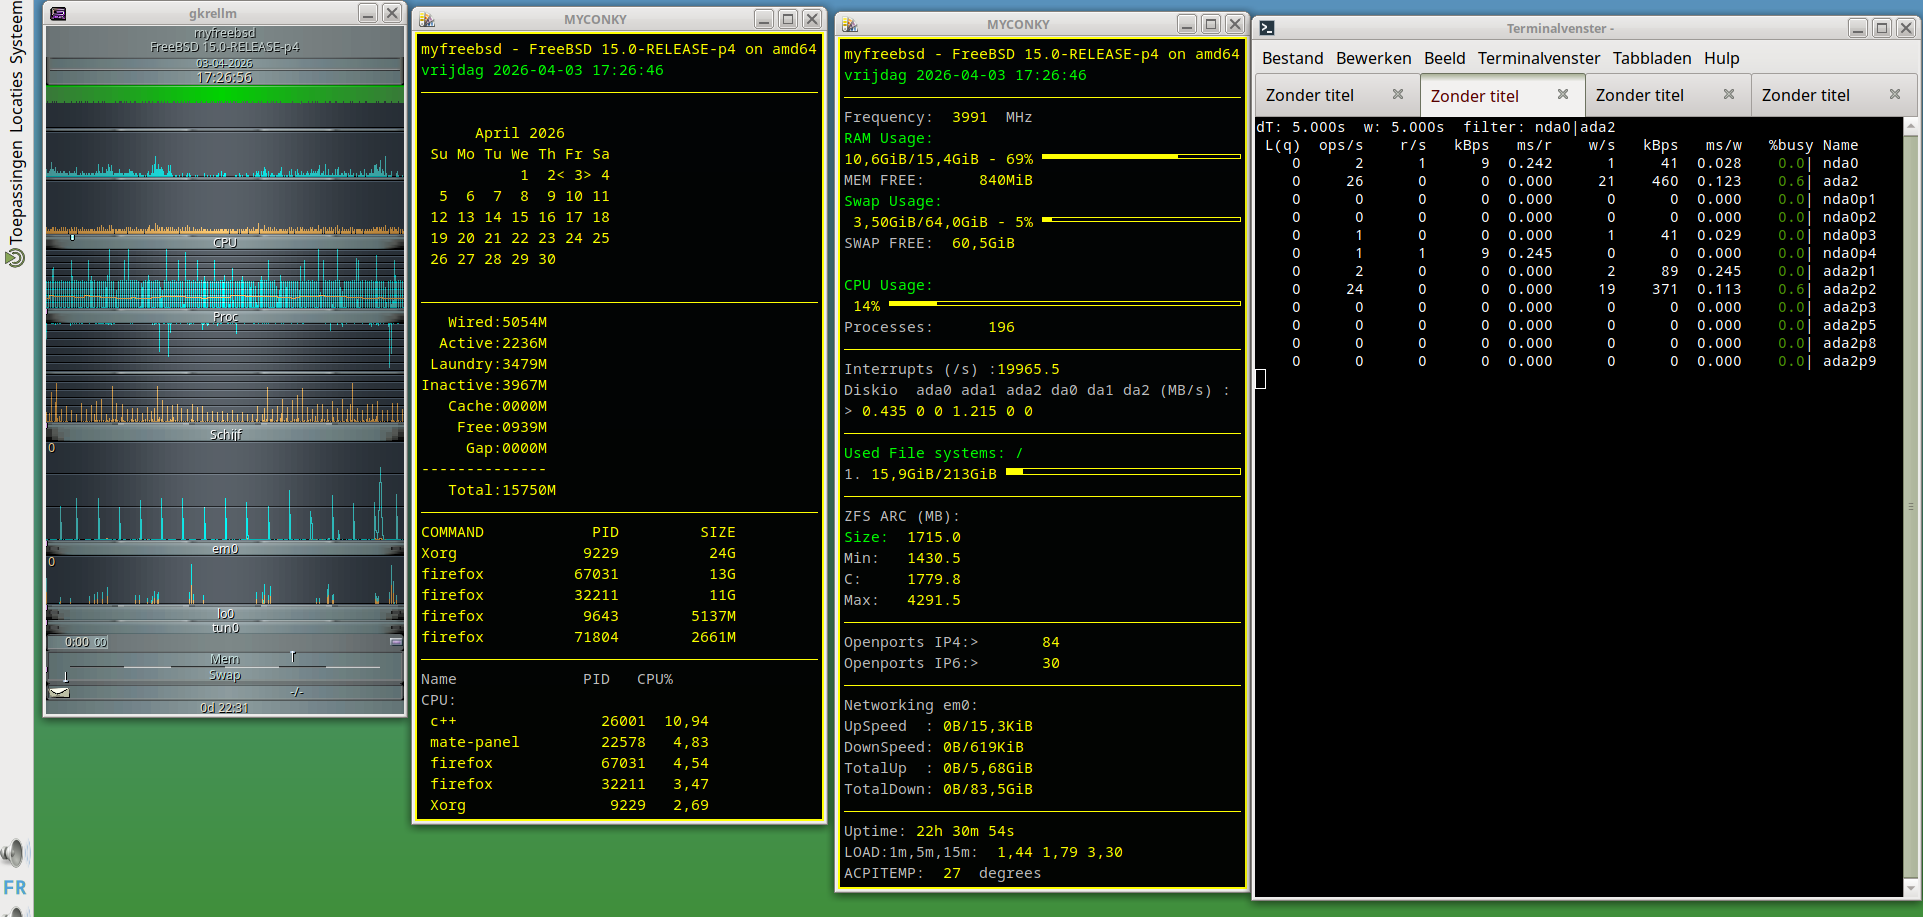Close the first Zonder titel tab
Viewport: 1923px width, 917px height.
(1398, 94)
